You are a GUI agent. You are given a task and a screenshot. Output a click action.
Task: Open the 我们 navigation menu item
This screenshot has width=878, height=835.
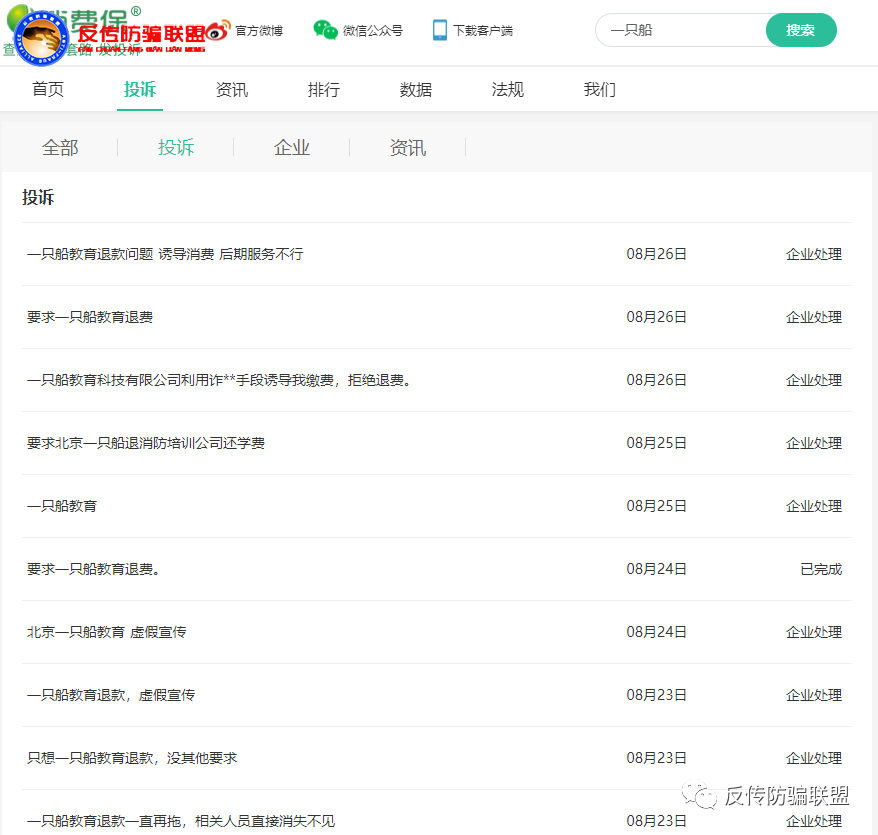(598, 89)
